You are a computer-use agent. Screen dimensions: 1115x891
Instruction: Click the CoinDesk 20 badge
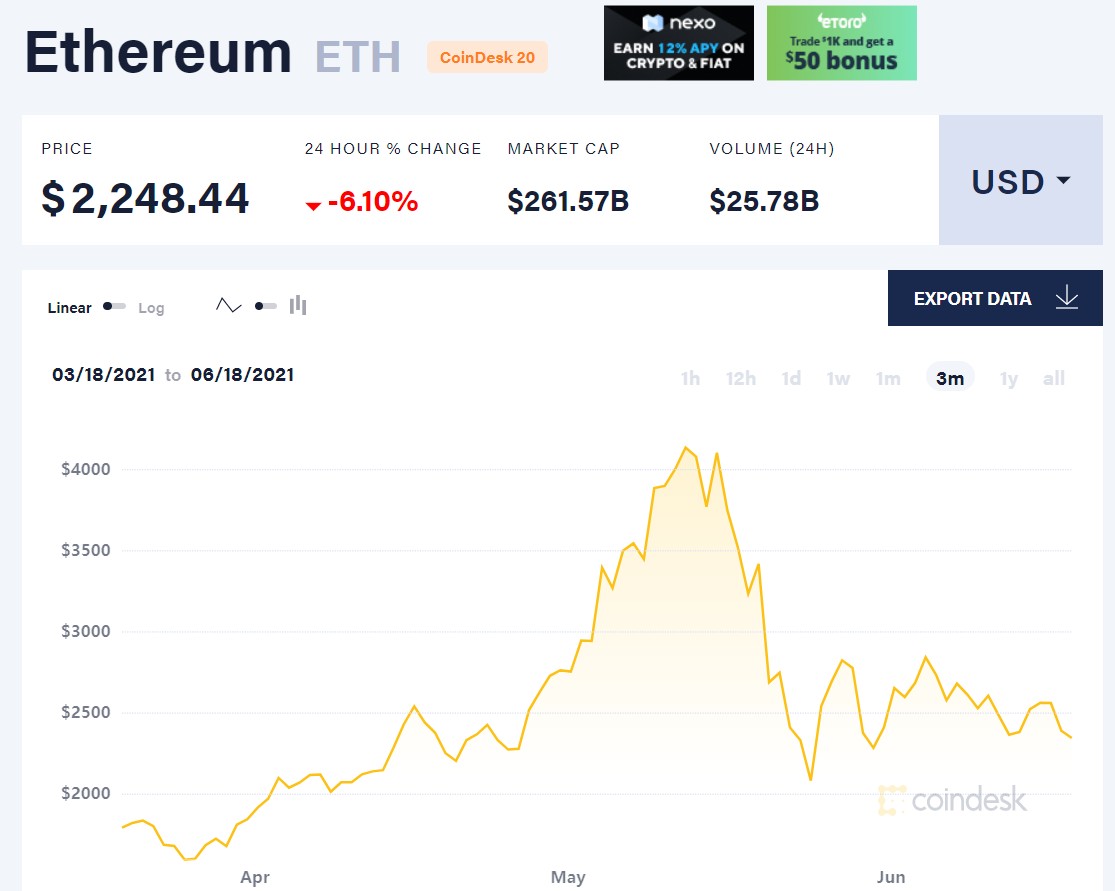(x=487, y=57)
